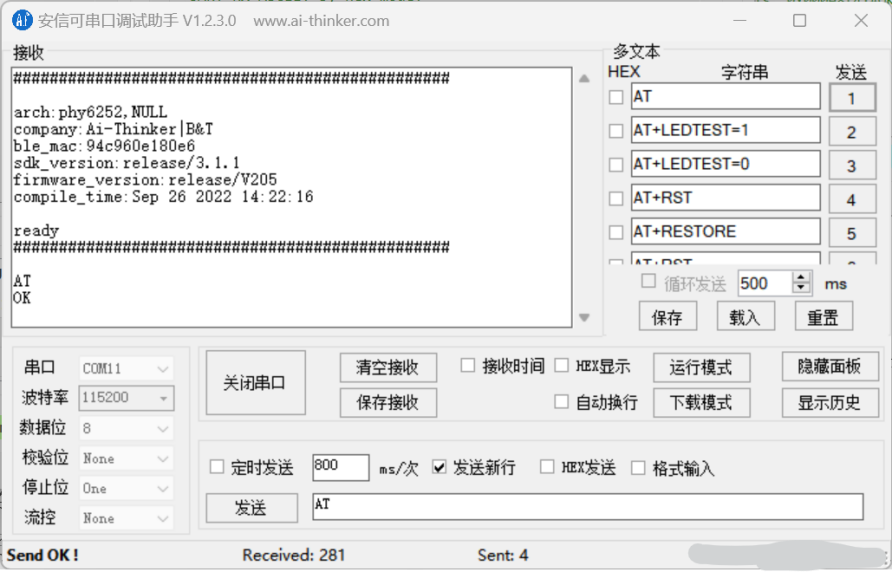The height and width of the screenshot is (573, 893).
Task: Click the Received: 281 status counter
Action: tap(294, 555)
